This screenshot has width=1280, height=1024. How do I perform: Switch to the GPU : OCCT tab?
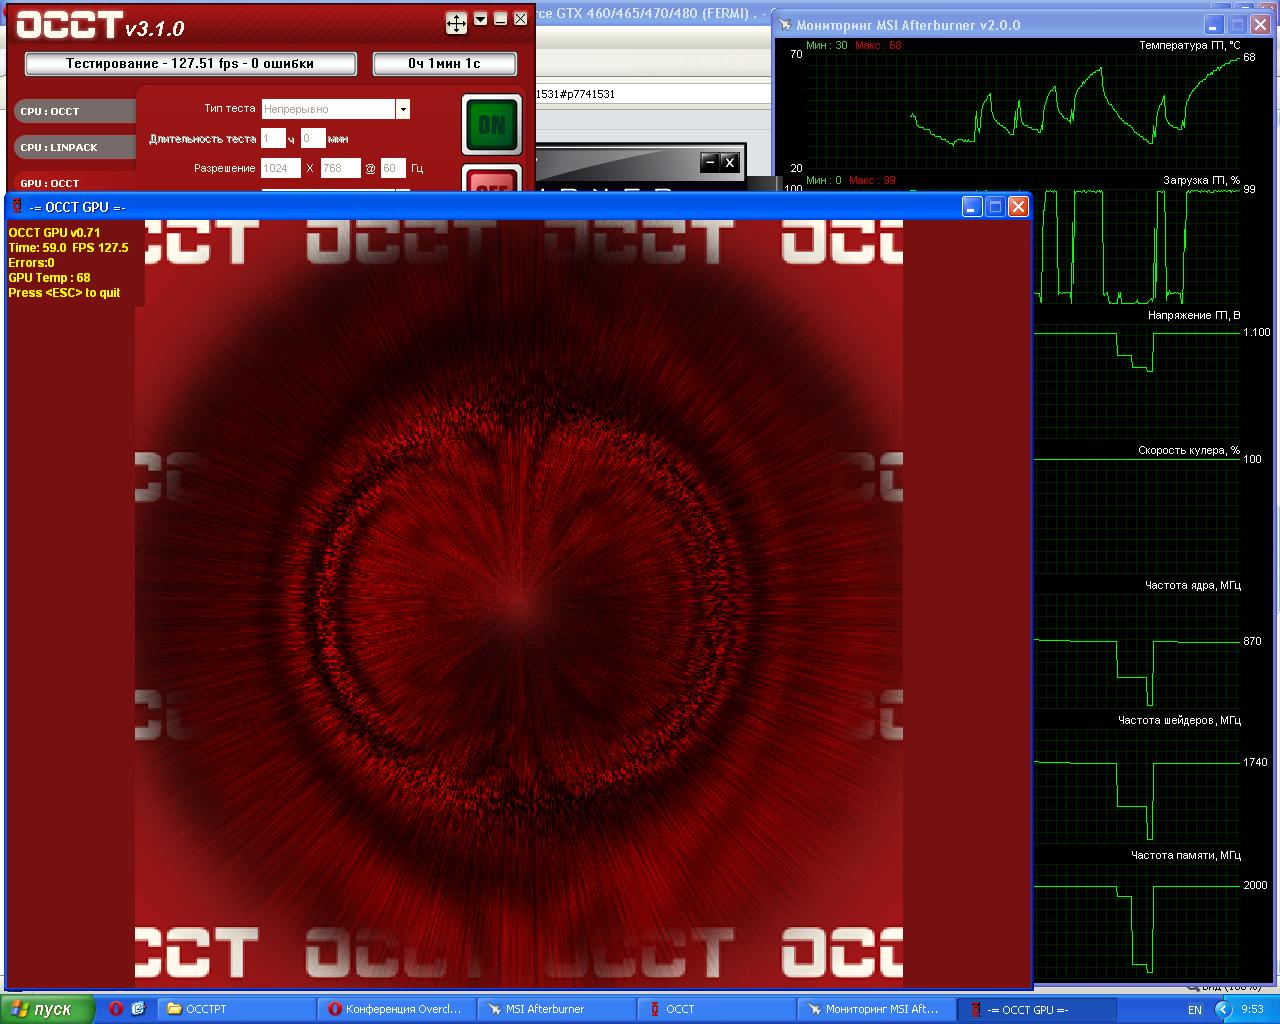(75, 183)
